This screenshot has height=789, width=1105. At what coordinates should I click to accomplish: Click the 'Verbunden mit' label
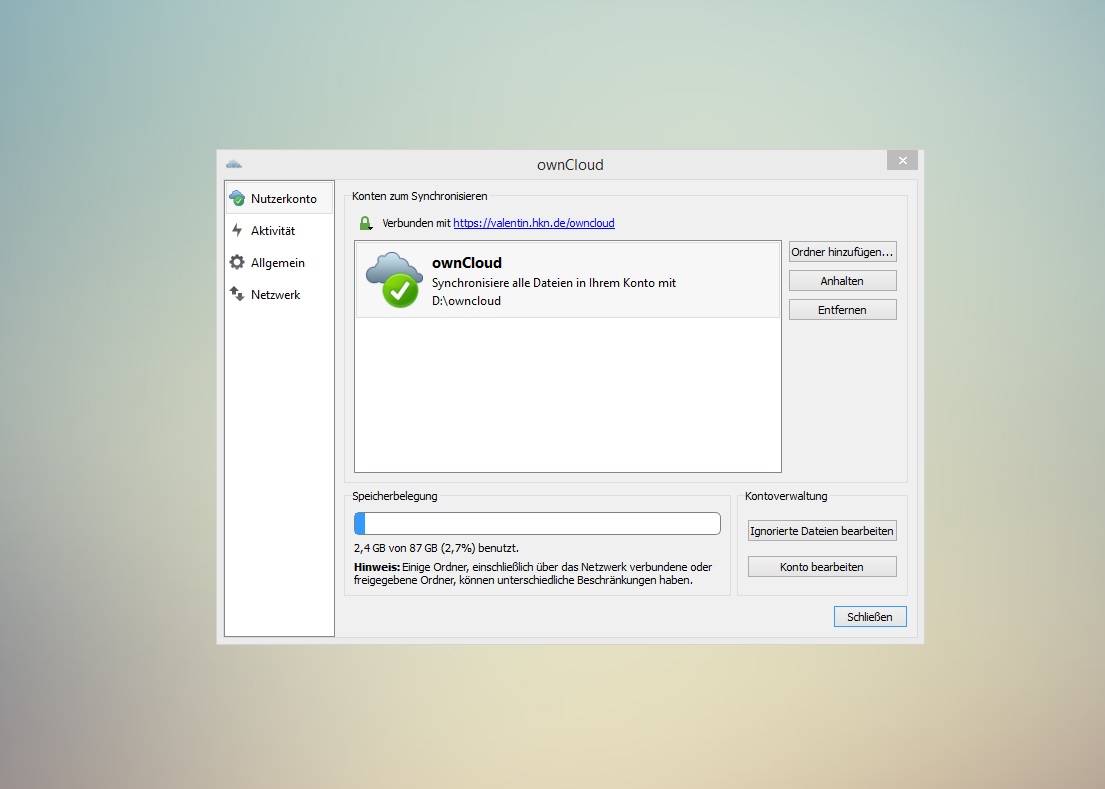pos(416,223)
